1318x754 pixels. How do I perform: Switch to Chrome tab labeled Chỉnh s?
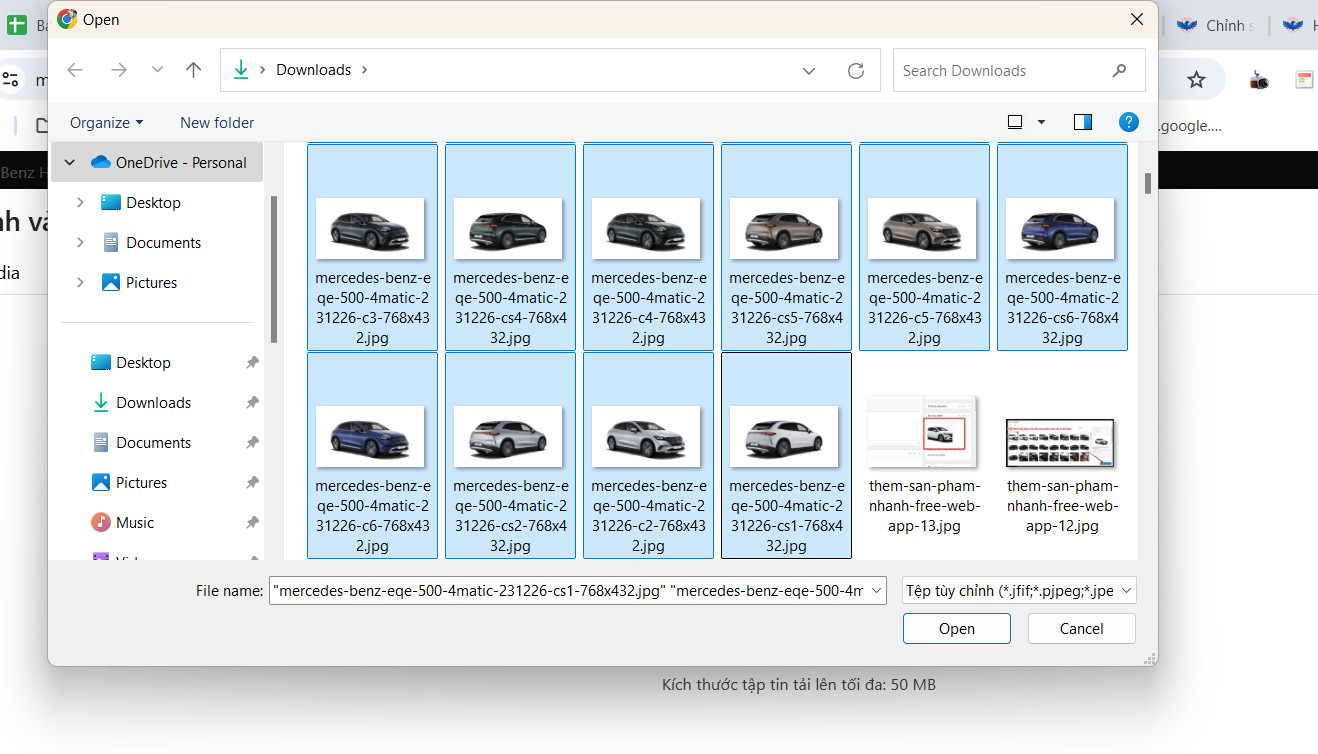tap(1217, 26)
